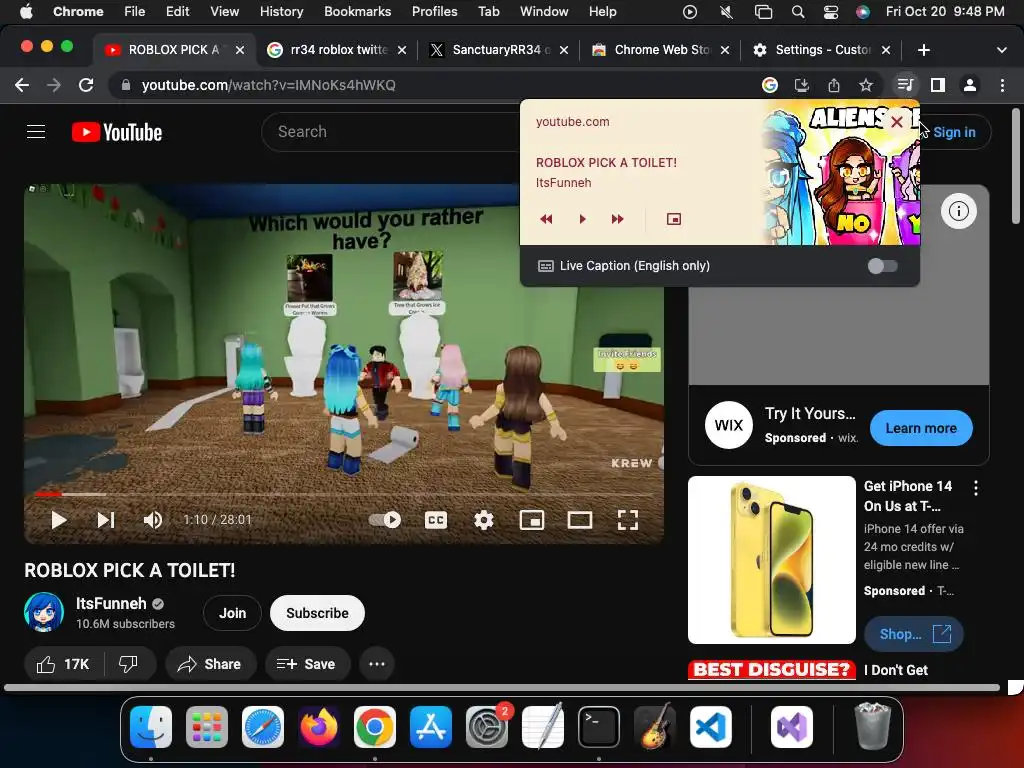This screenshot has width=1024, height=768.
Task: Dismiss the media control card
Action: 897,121
